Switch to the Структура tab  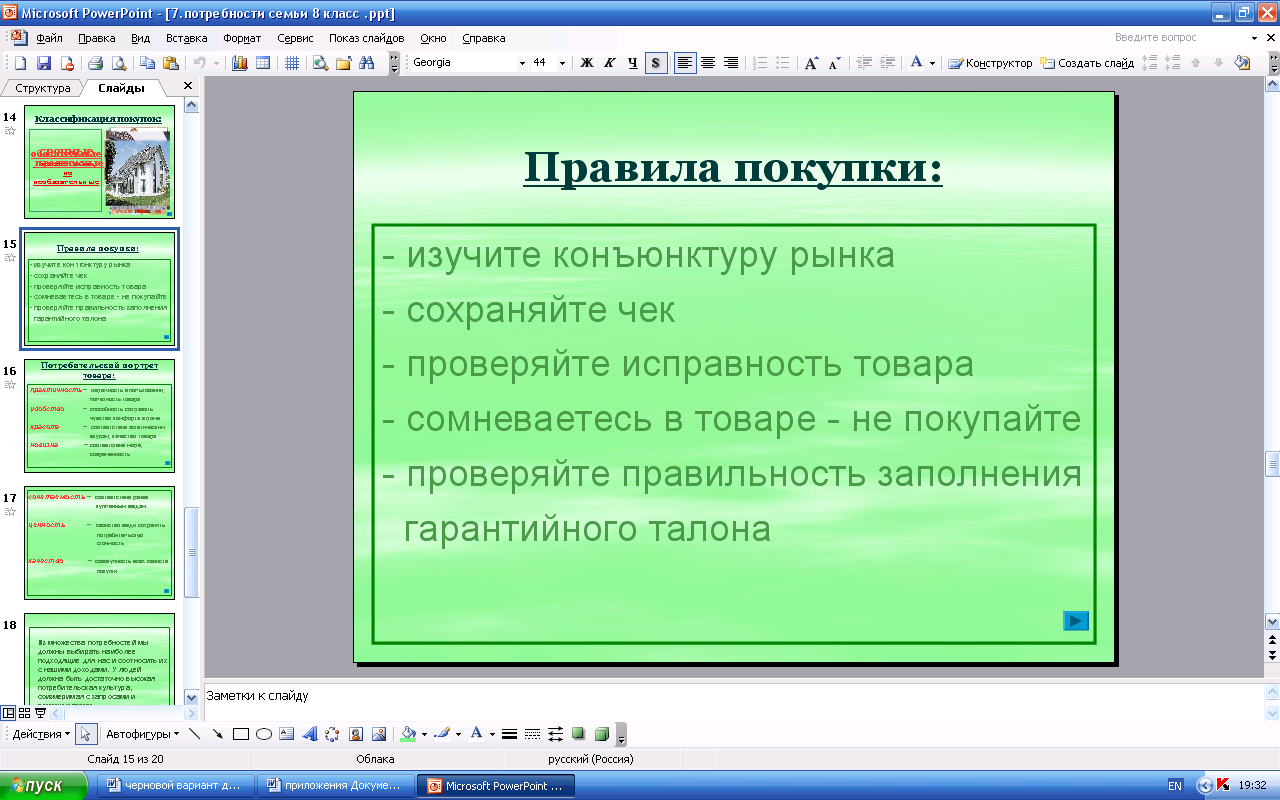pyautogui.click(x=43, y=88)
